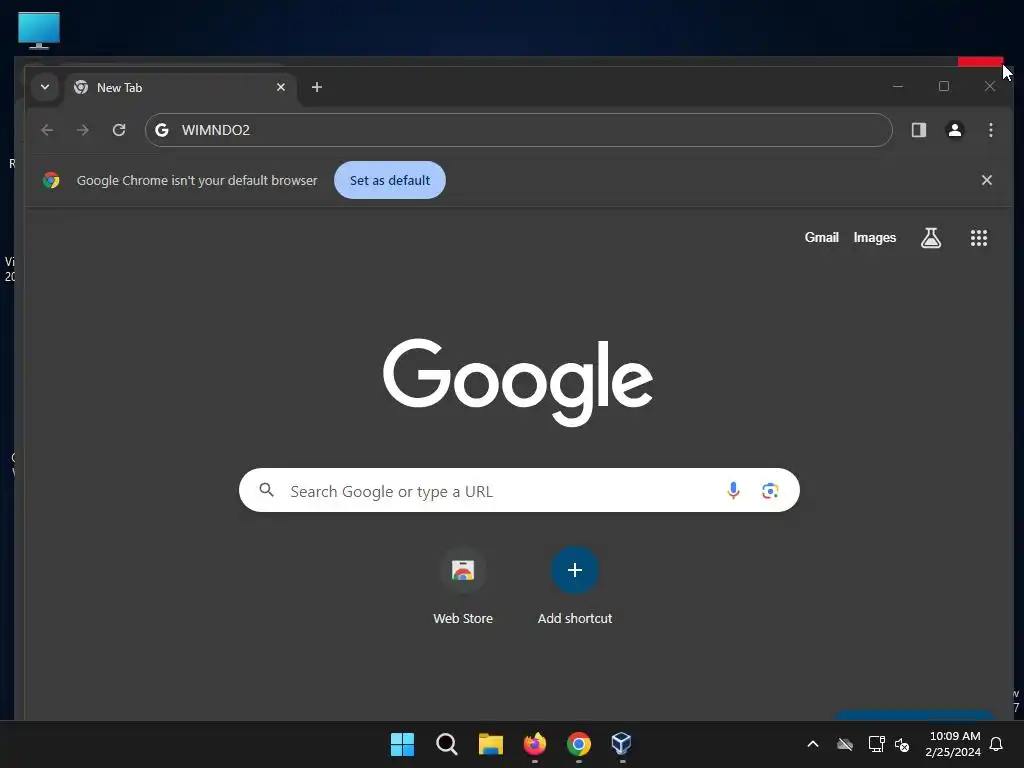Open Gmail link

822,237
